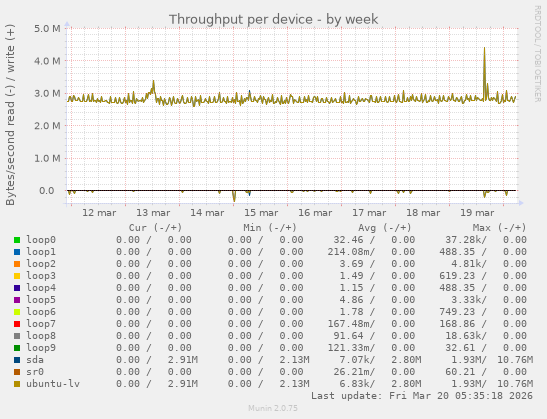Screen dimensions: 547x419
Task: Click the '2.0 M' y-axis label
Action: pos(47,126)
